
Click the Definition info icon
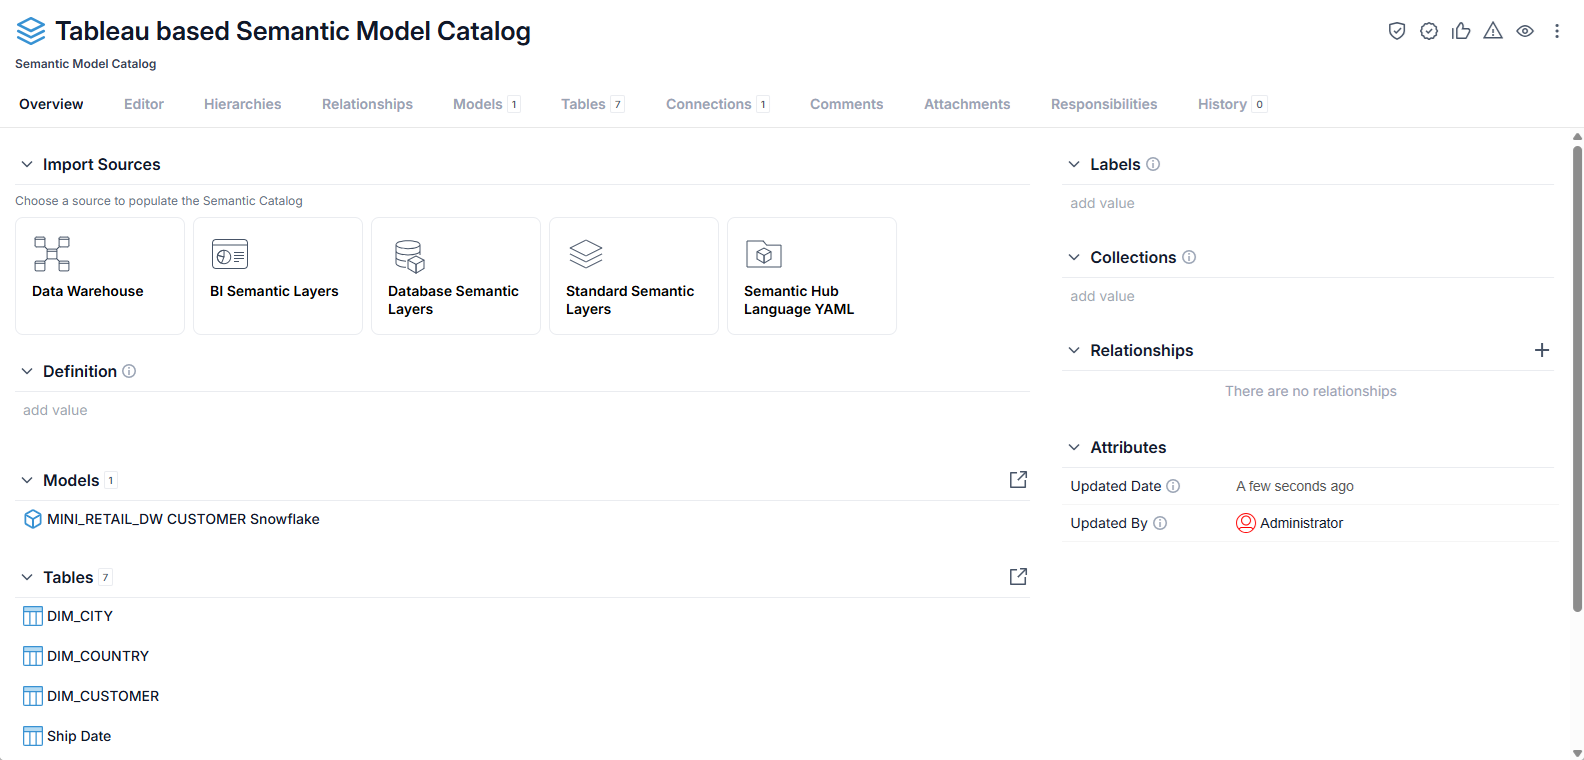tap(129, 371)
